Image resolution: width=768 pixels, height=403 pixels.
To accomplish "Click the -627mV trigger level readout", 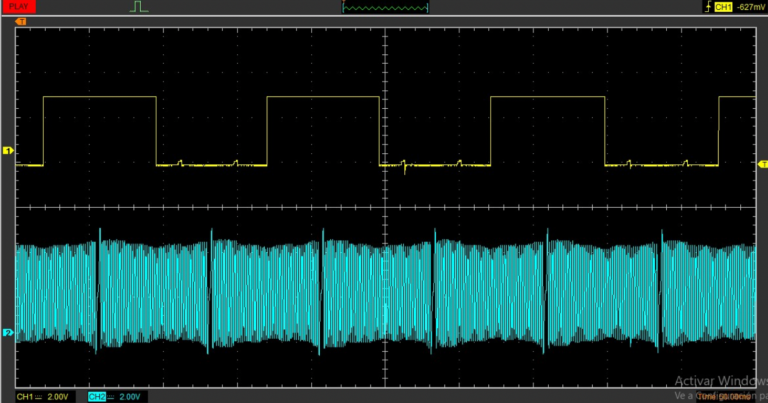I will pyautogui.click(x=750, y=7).
